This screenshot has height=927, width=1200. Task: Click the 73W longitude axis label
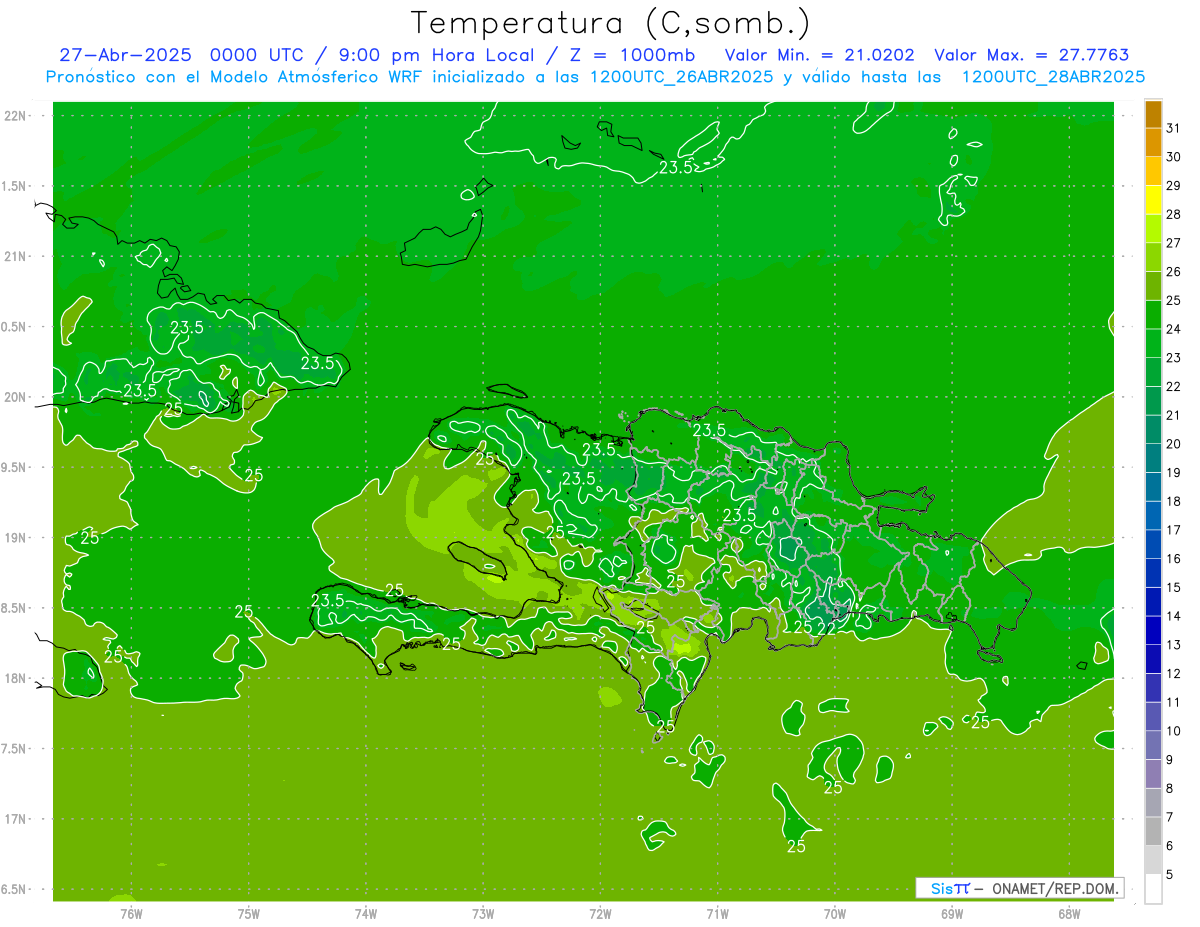[x=483, y=913]
